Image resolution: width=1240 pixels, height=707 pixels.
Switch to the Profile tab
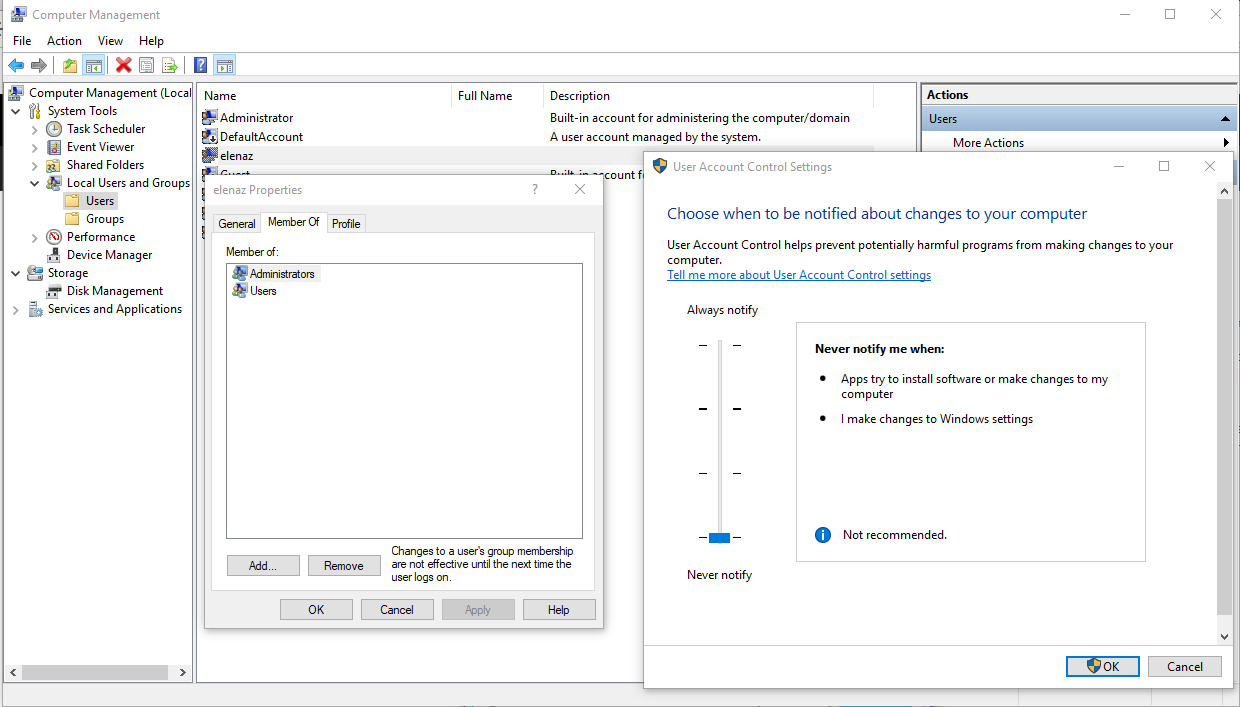click(346, 224)
